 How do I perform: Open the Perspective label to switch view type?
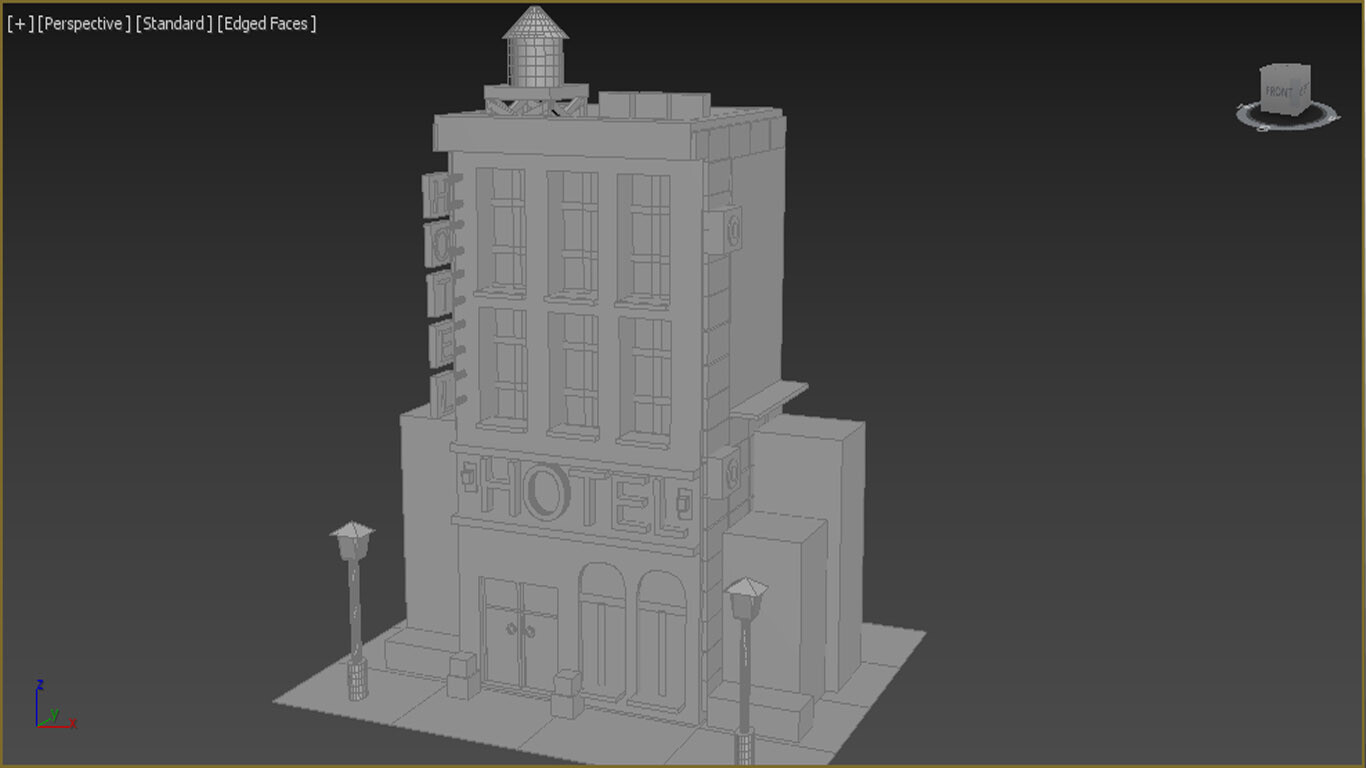pos(82,23)
